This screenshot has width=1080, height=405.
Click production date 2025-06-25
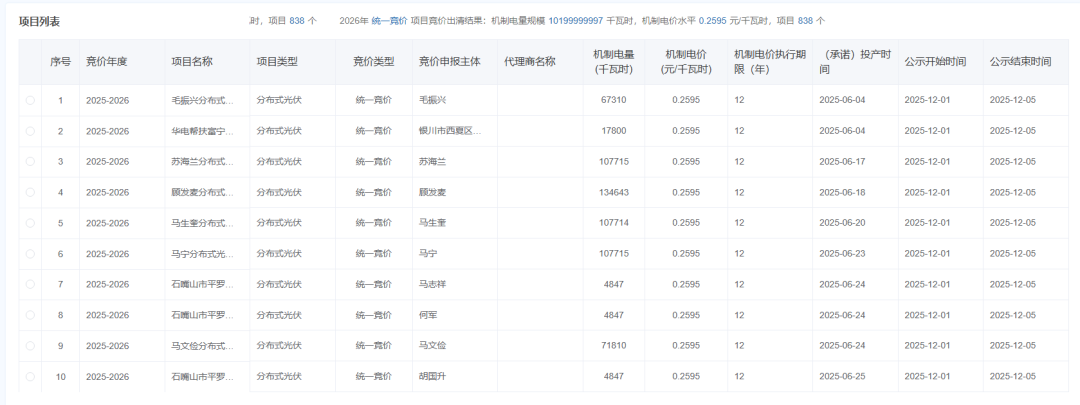tap(842, 376)
